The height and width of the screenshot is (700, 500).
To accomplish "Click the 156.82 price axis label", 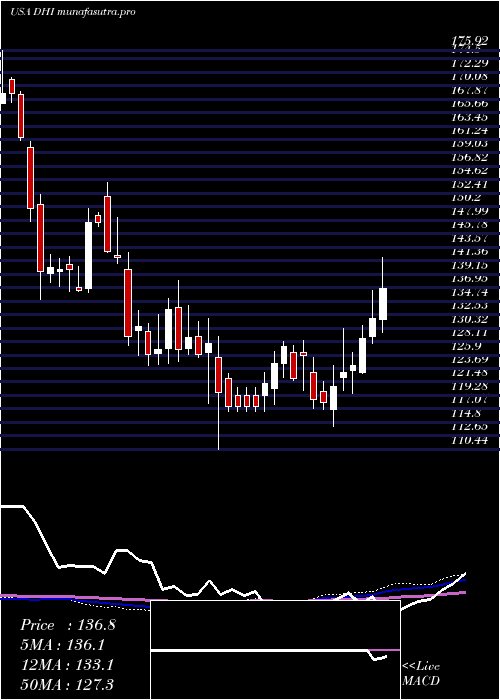I will tap(469, 157).
